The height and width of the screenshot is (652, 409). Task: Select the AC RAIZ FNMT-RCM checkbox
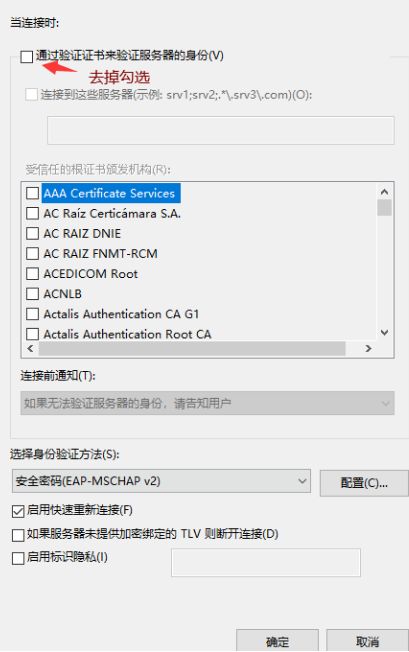tap(32, 253)
